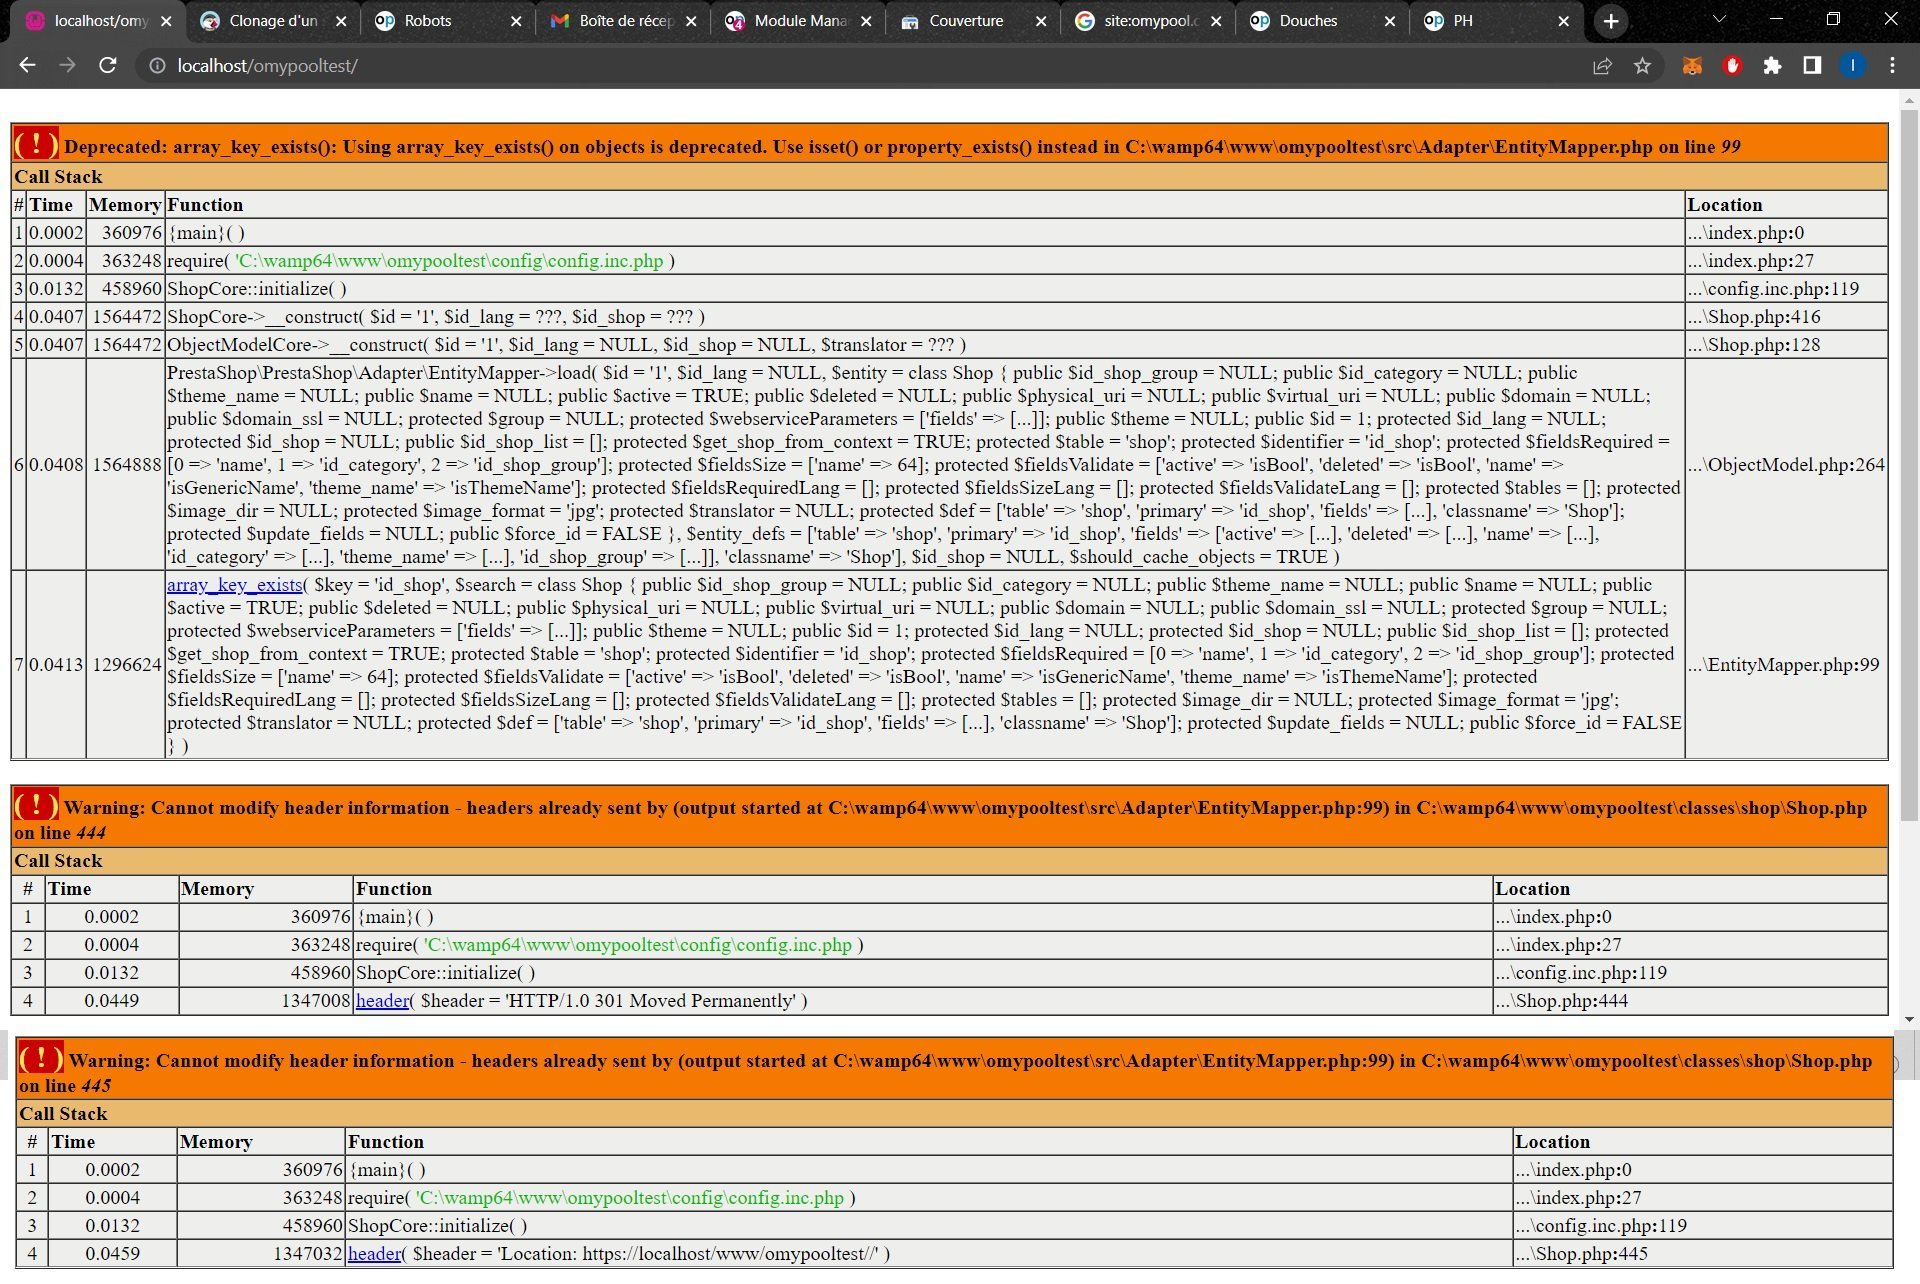The height and width of the screenshot is (1284, 1920).
Task: Share this page icon in address bar
Action: (x=1602, y=66)
